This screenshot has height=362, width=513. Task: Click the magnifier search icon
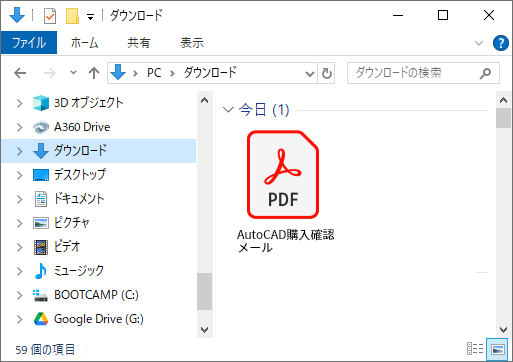click(x=485, y=73)
